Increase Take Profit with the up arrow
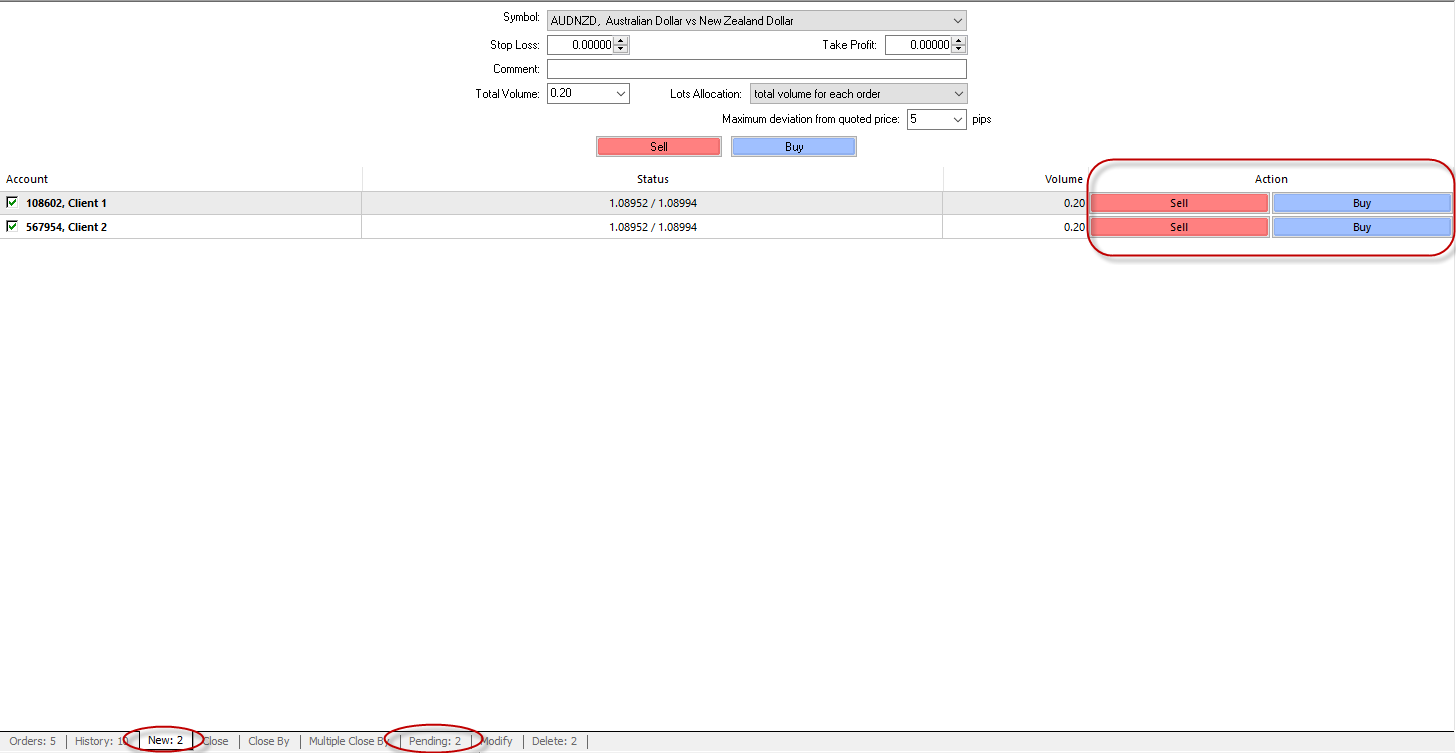Image resolution: width=1456 pixels, height=753 pixels. coord(959,41)
